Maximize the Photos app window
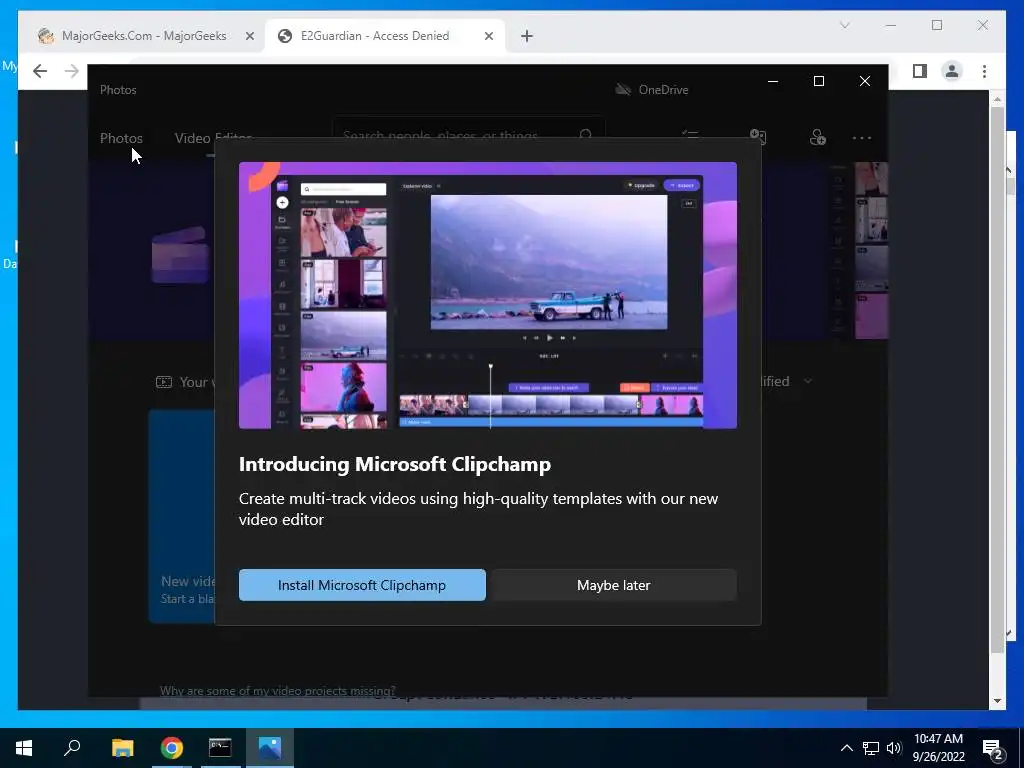Viewport: 1024px width, 768px height. (x=819, y=81)
